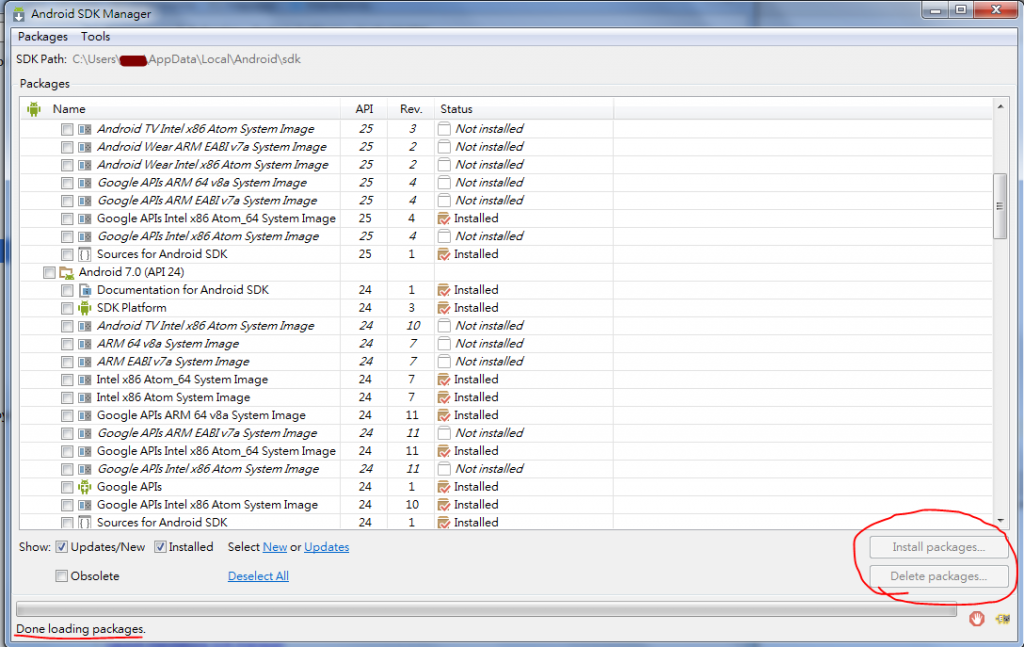Click the Delete packages button
Screen dimensions: 1024x647
938,576
